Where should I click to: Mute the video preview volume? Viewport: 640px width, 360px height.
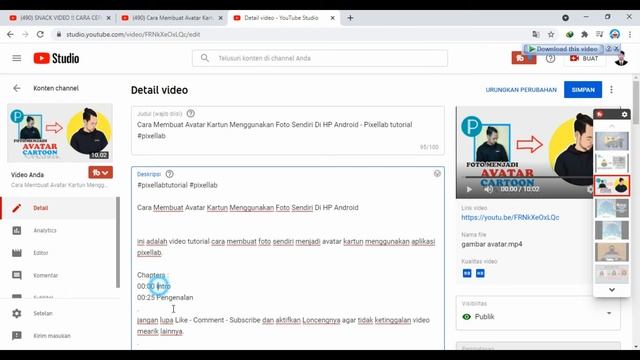pos(489,189)
